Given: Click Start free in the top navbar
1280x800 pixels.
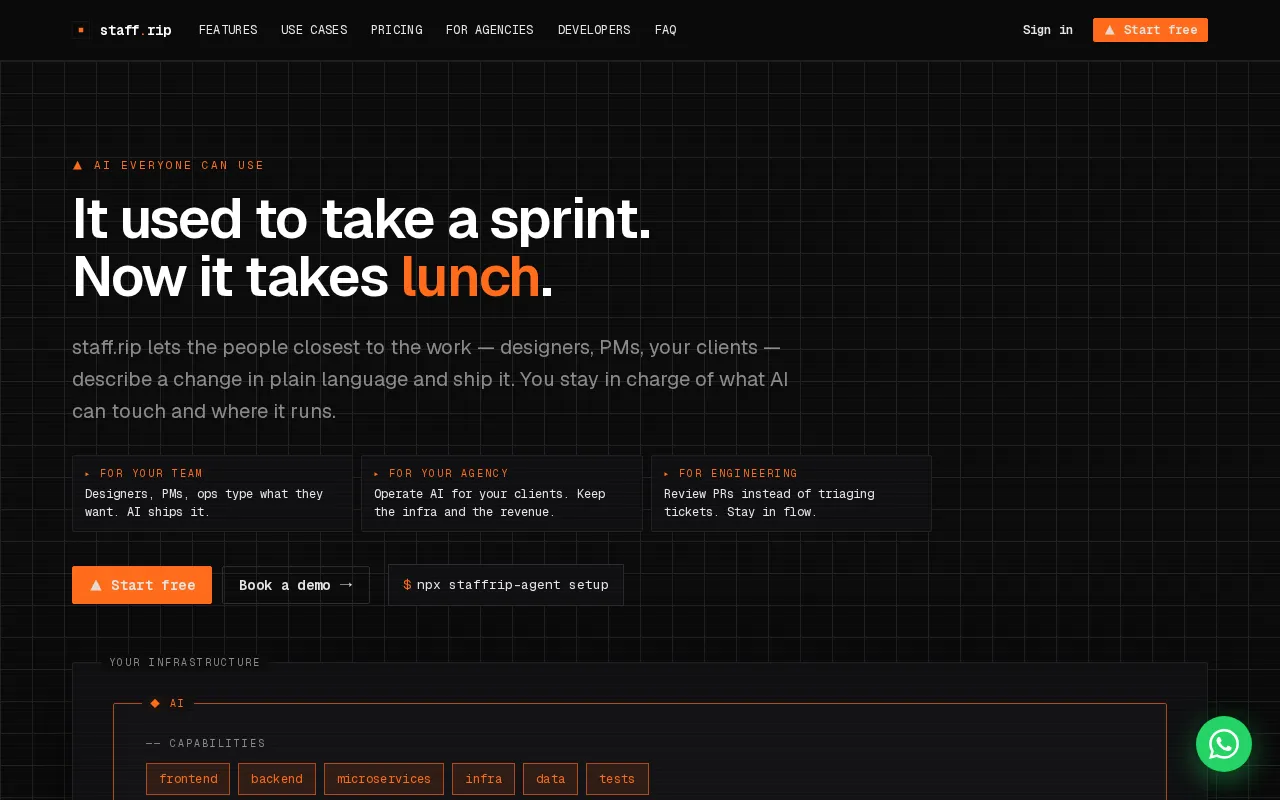Looking at the screenshot, I should (x=1150, y=30).
